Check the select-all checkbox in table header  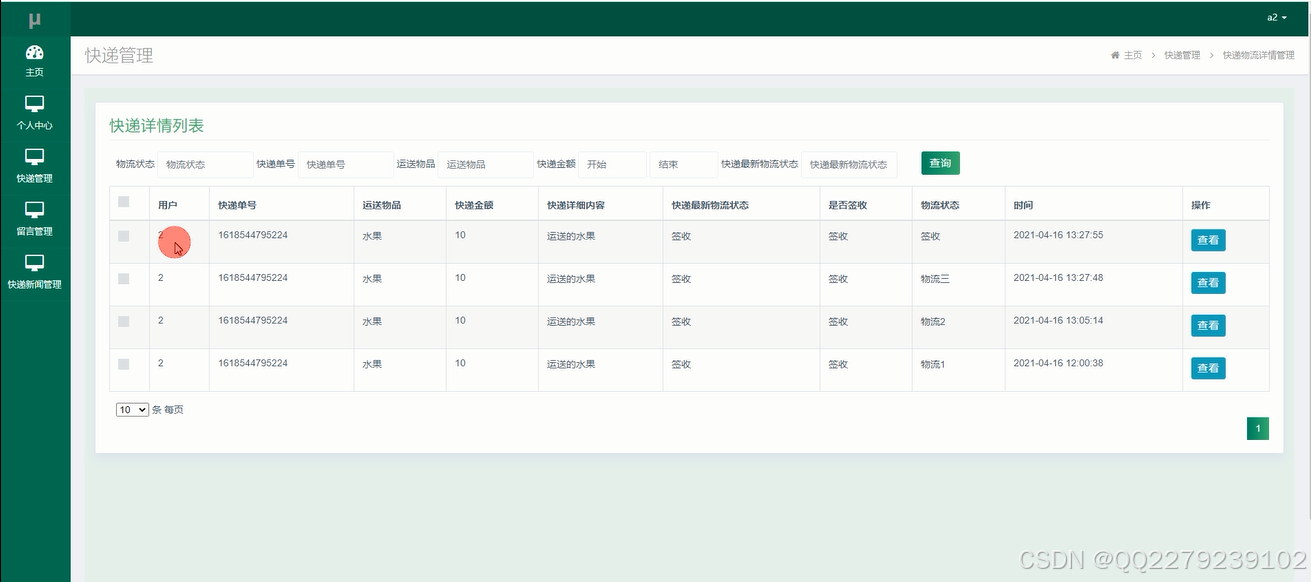coord(124,201)
